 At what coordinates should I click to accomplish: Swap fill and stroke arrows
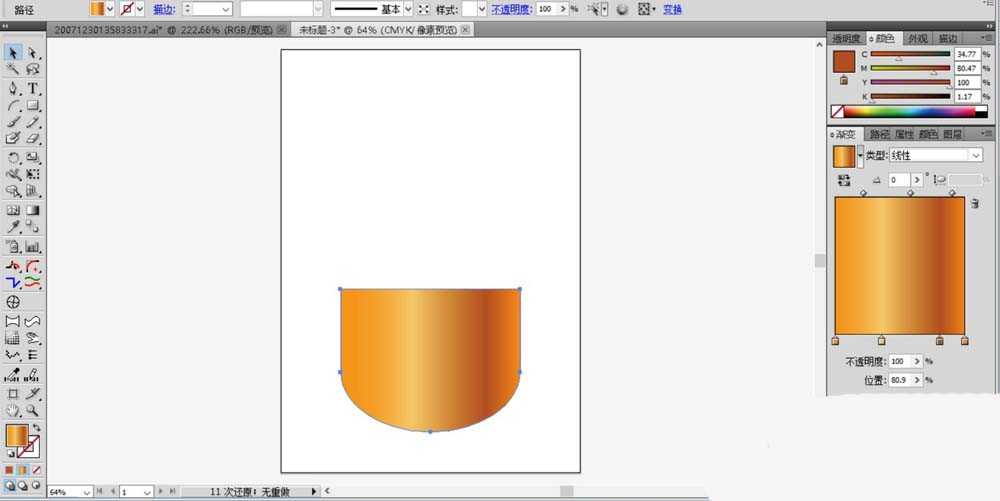tap(37, 428)
